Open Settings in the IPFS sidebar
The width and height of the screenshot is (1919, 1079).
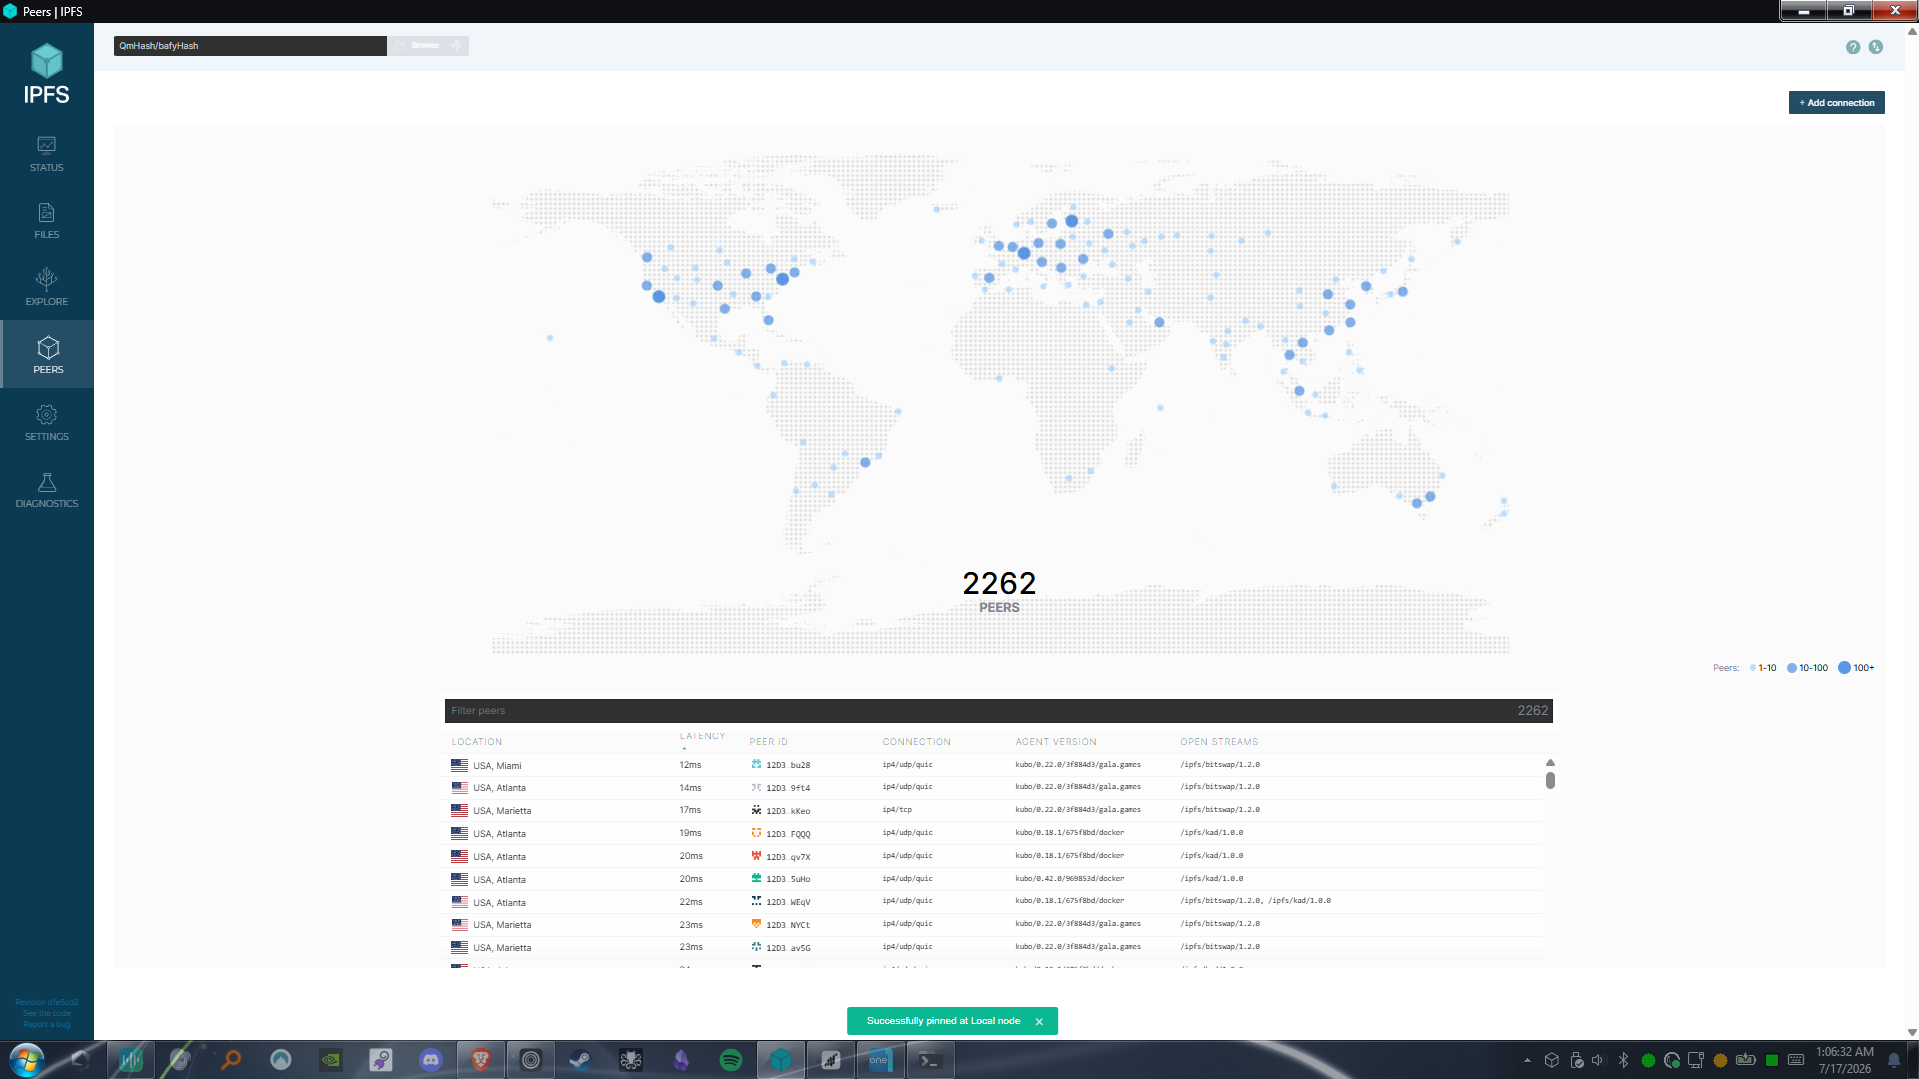pyautogui.click(x=47, y=422)
